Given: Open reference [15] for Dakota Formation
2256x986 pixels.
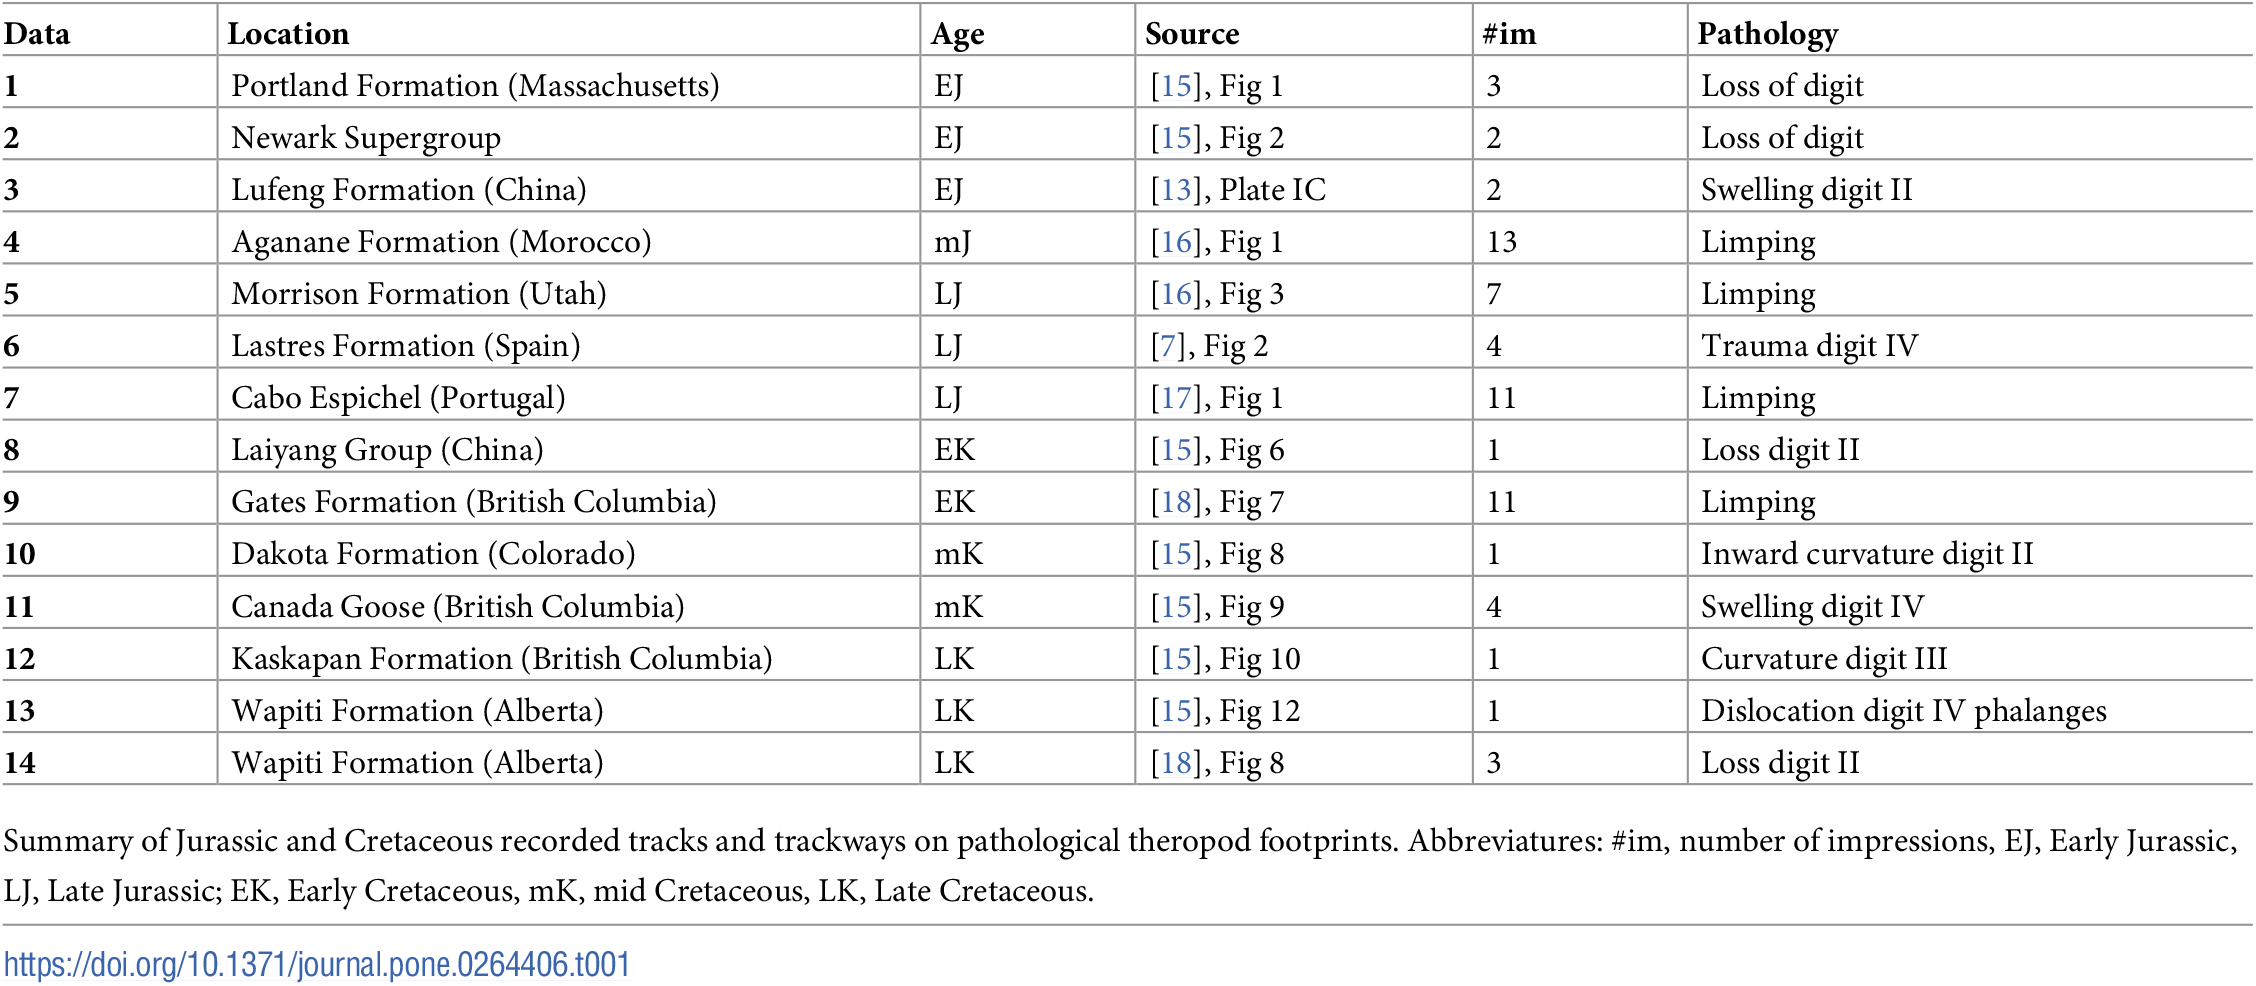Looking at the screenshot, I should pos(1175,554).
